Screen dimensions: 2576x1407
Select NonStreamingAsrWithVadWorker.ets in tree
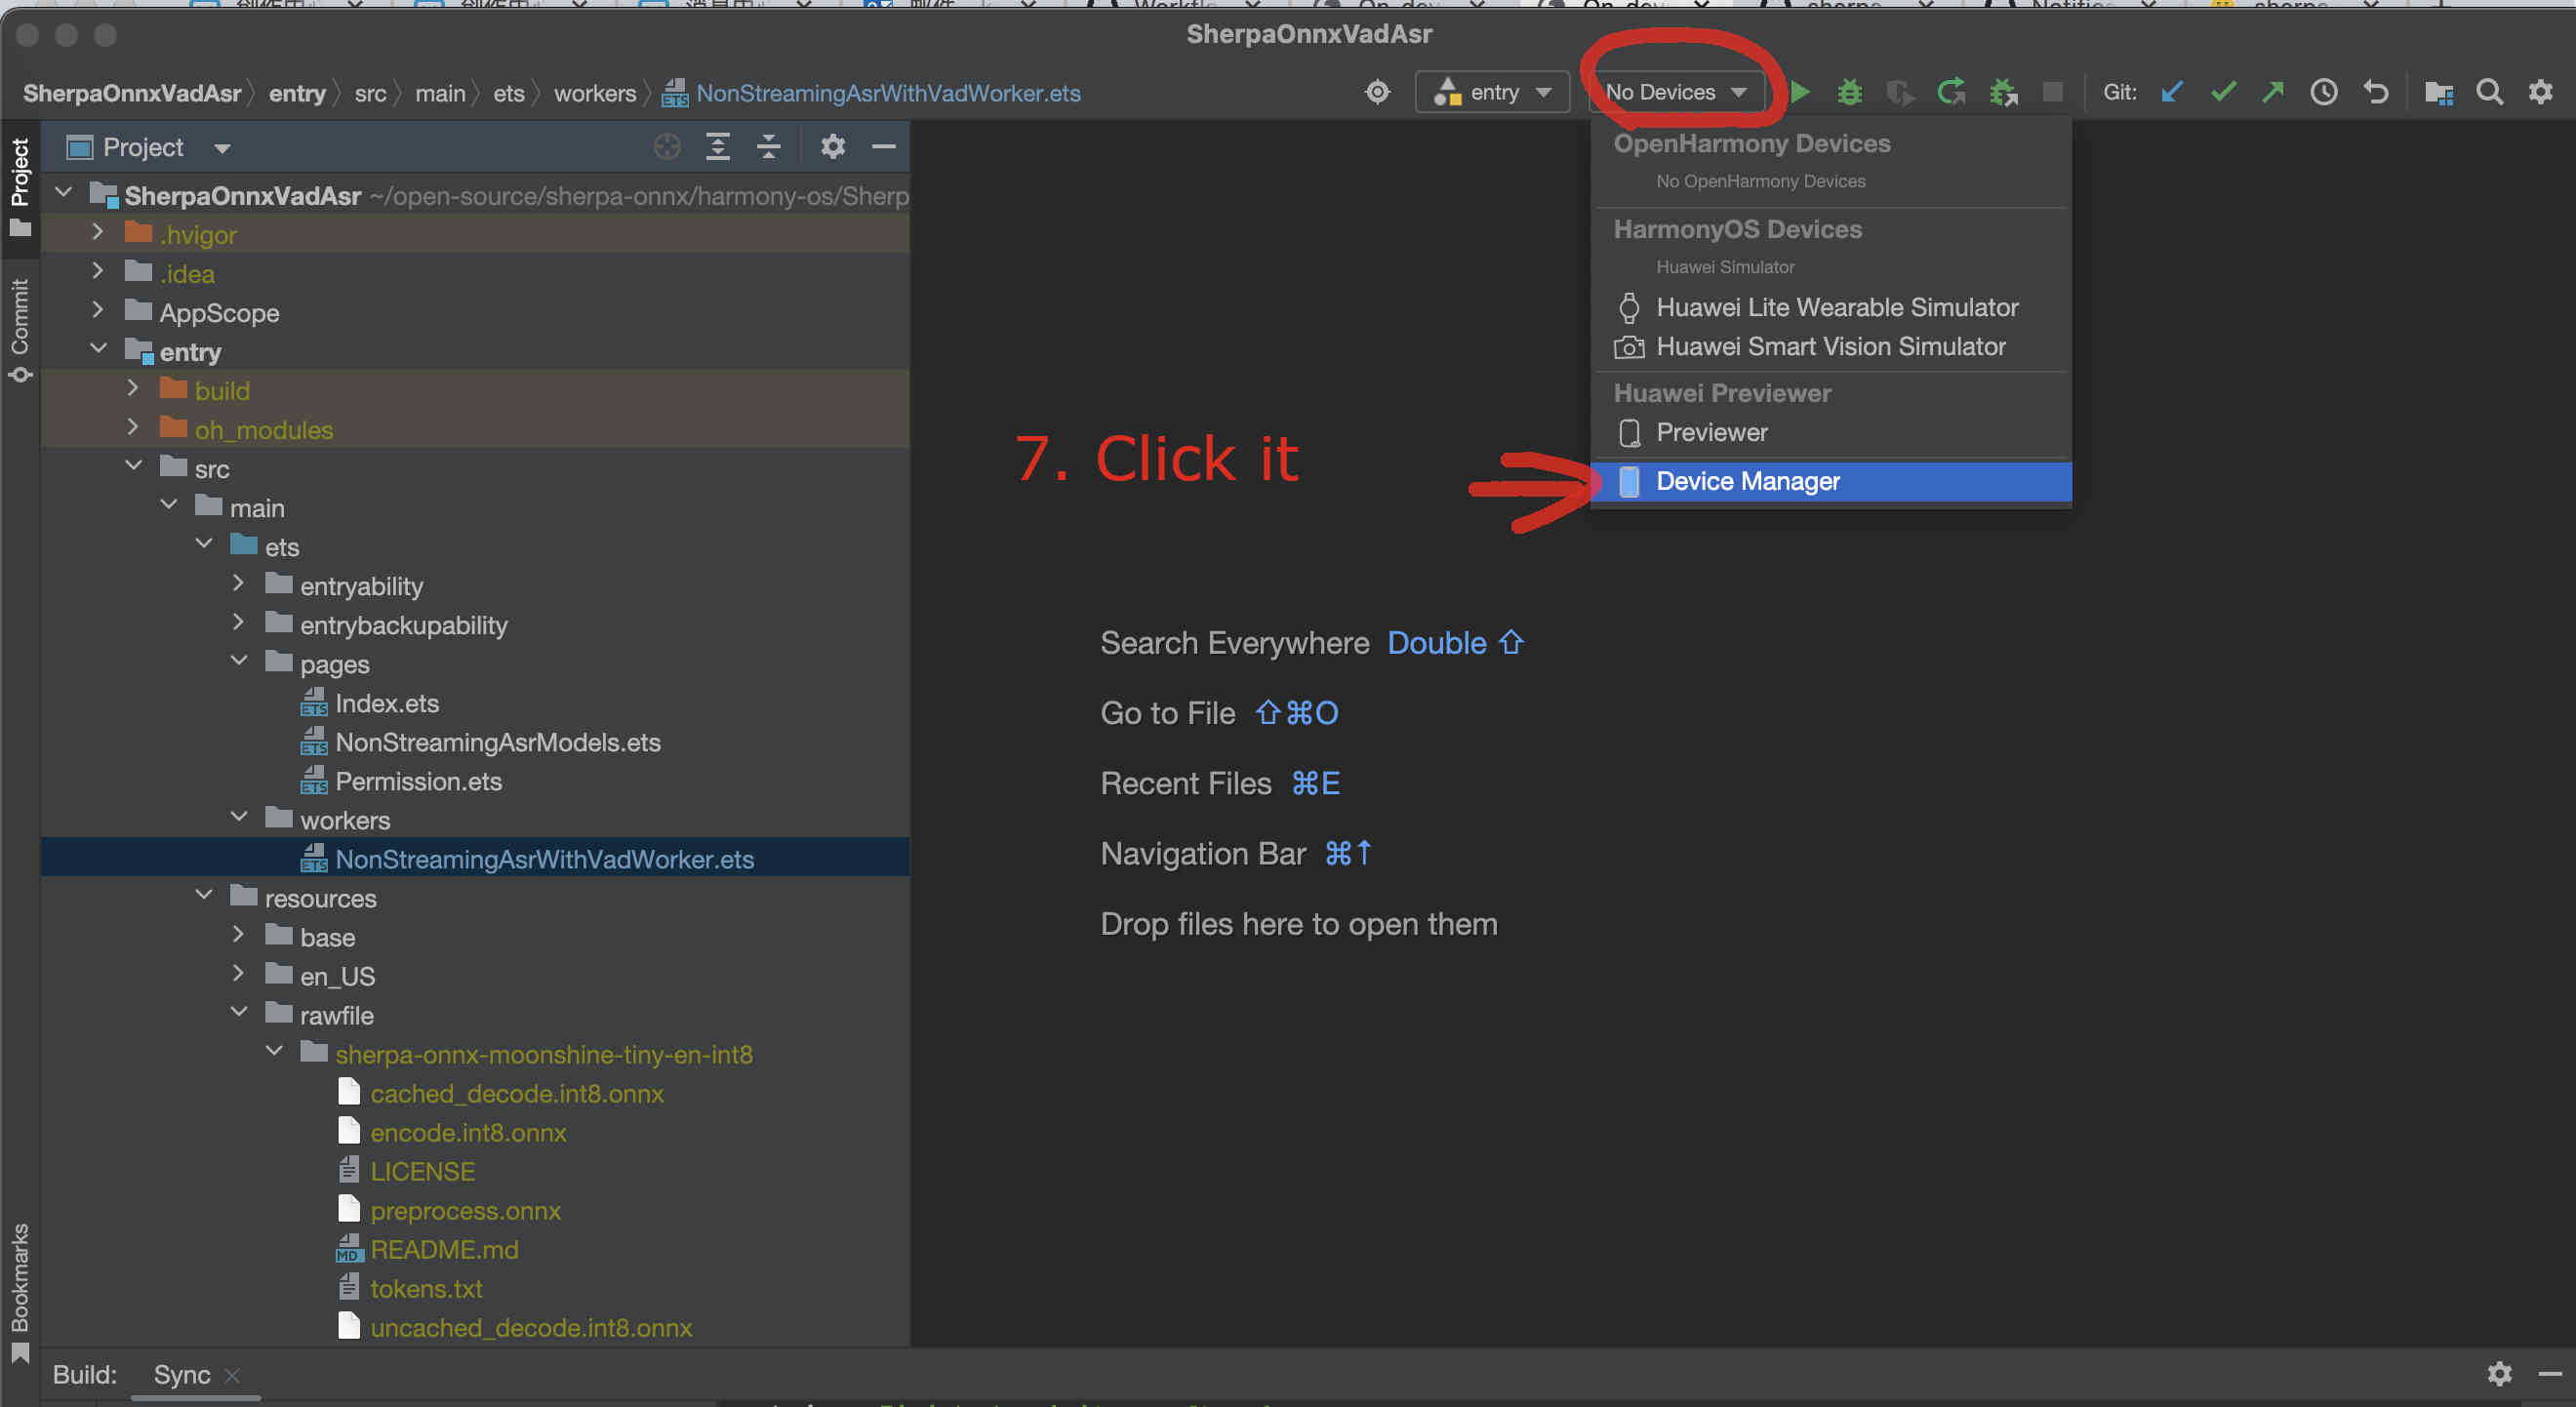(x=544, y=859)
